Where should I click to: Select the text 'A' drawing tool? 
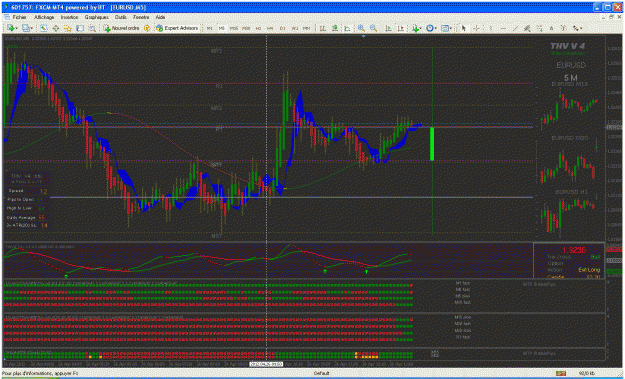click(552, 28)
